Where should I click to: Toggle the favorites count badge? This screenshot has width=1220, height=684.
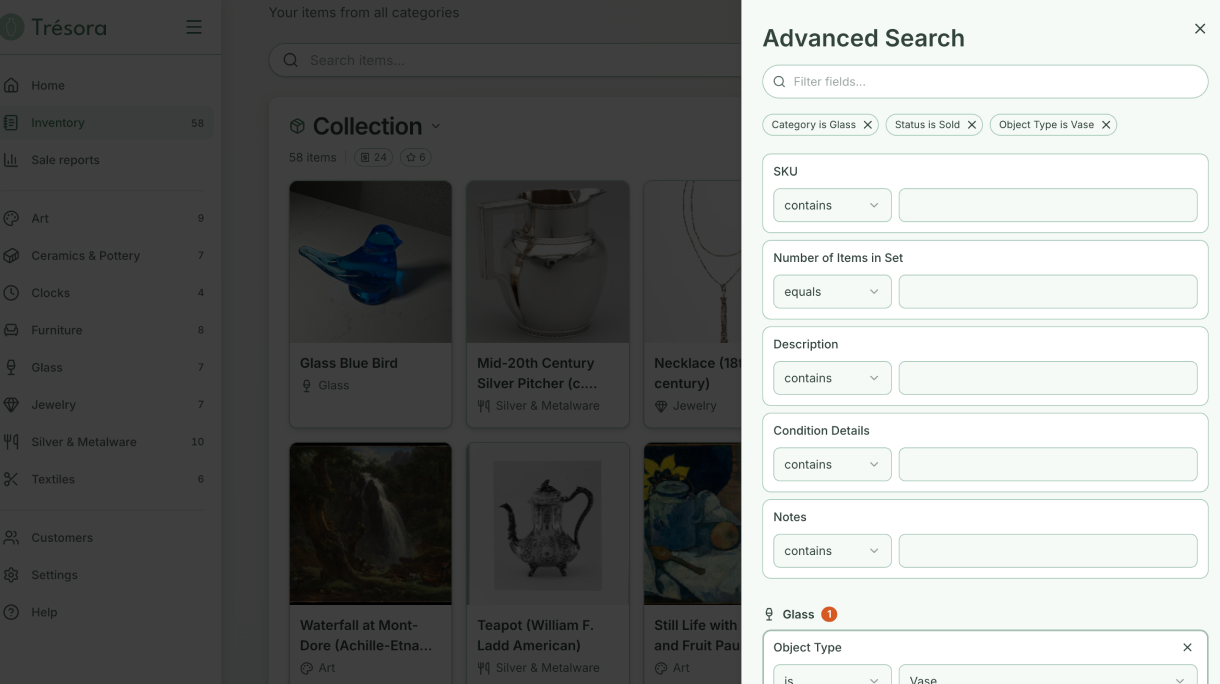(415, 157)
